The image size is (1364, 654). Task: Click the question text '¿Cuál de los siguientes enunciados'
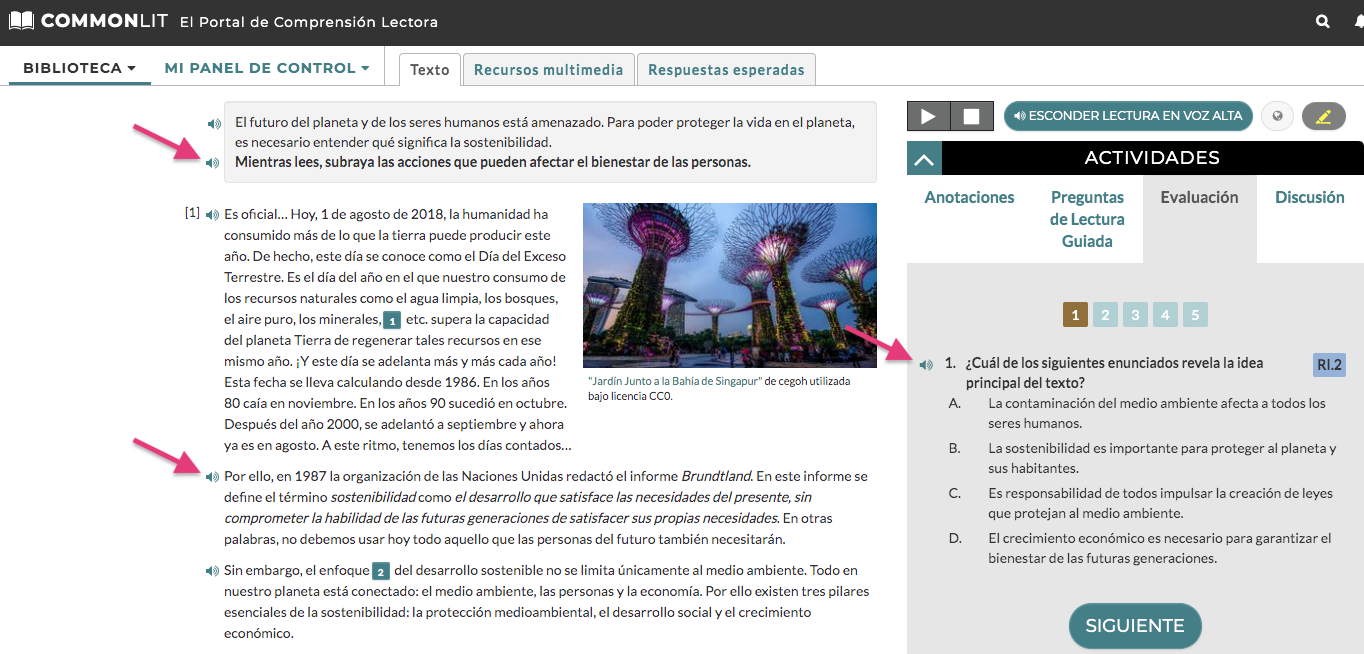point(1114,373)
